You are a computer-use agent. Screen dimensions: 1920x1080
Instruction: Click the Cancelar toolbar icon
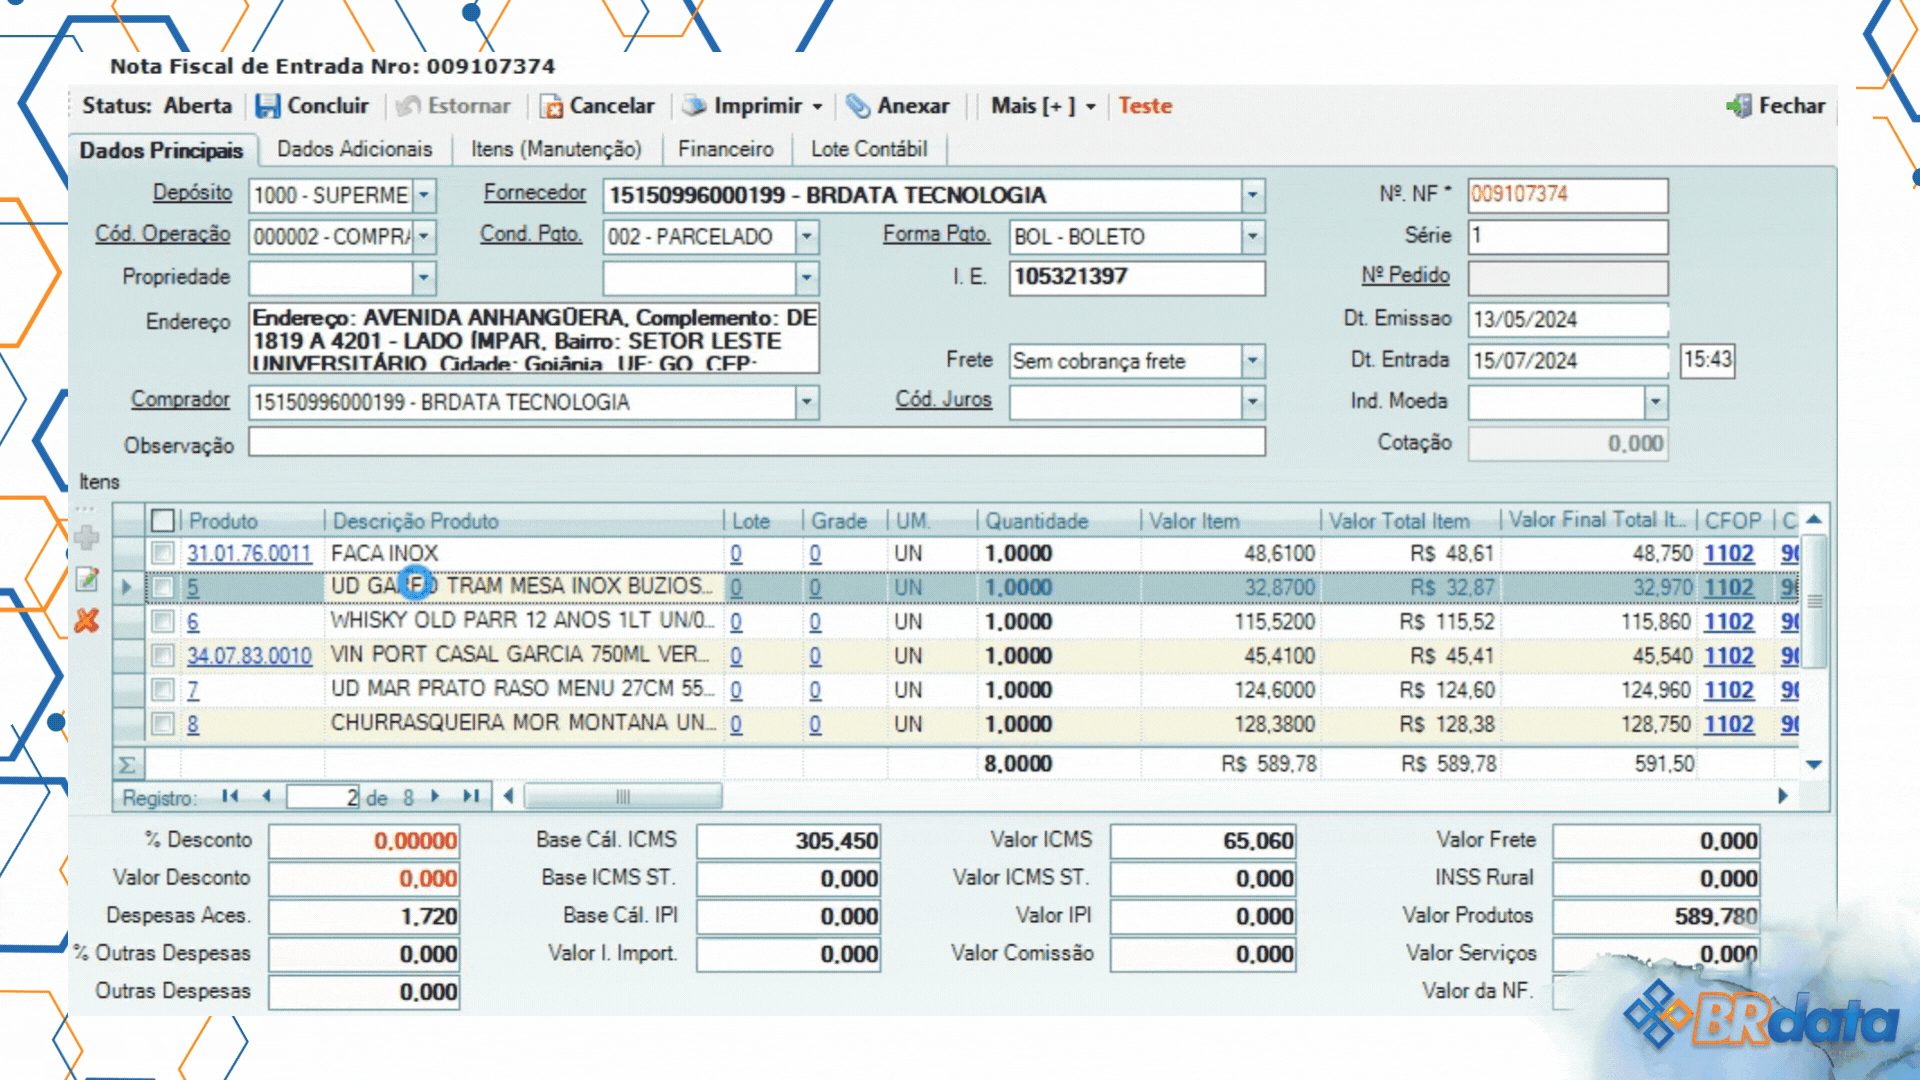[x=551, y=106]
